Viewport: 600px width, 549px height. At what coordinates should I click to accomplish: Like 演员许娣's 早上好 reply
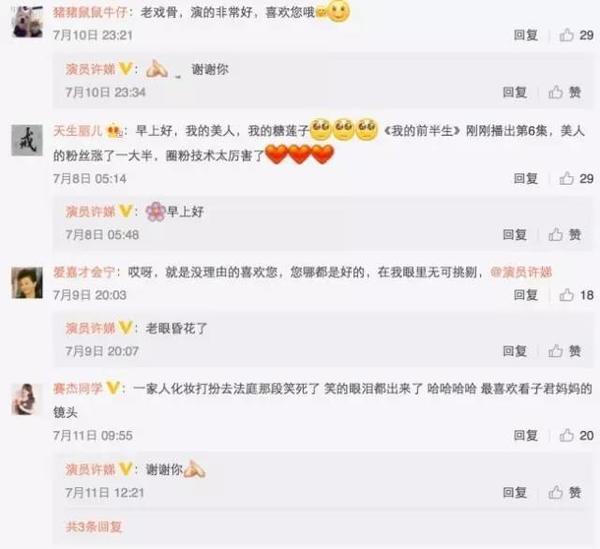click(565, 235)
